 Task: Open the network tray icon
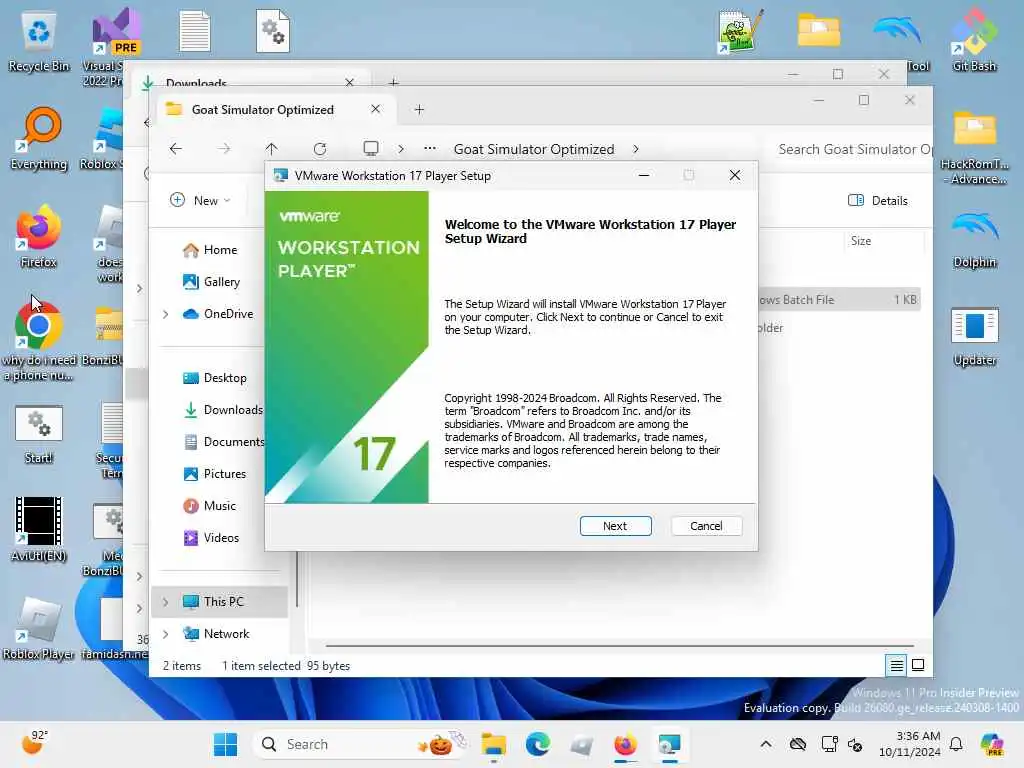829,744
